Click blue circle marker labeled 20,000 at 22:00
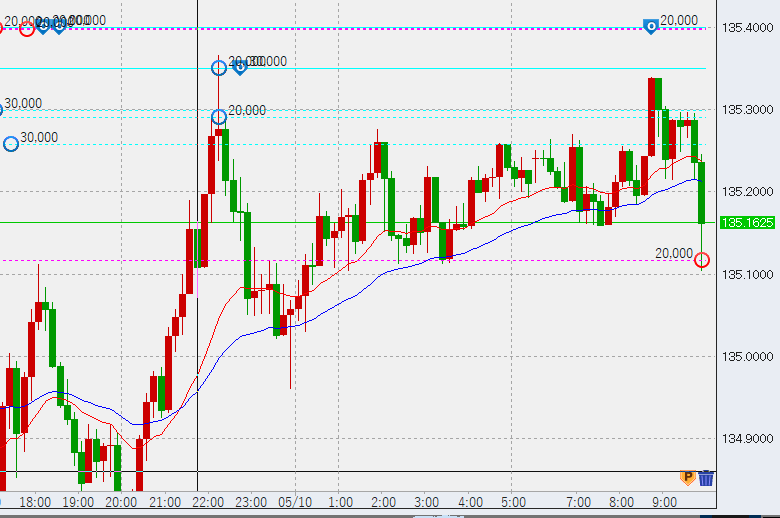This screenshot has width=780, height=518. click(219, 117)
